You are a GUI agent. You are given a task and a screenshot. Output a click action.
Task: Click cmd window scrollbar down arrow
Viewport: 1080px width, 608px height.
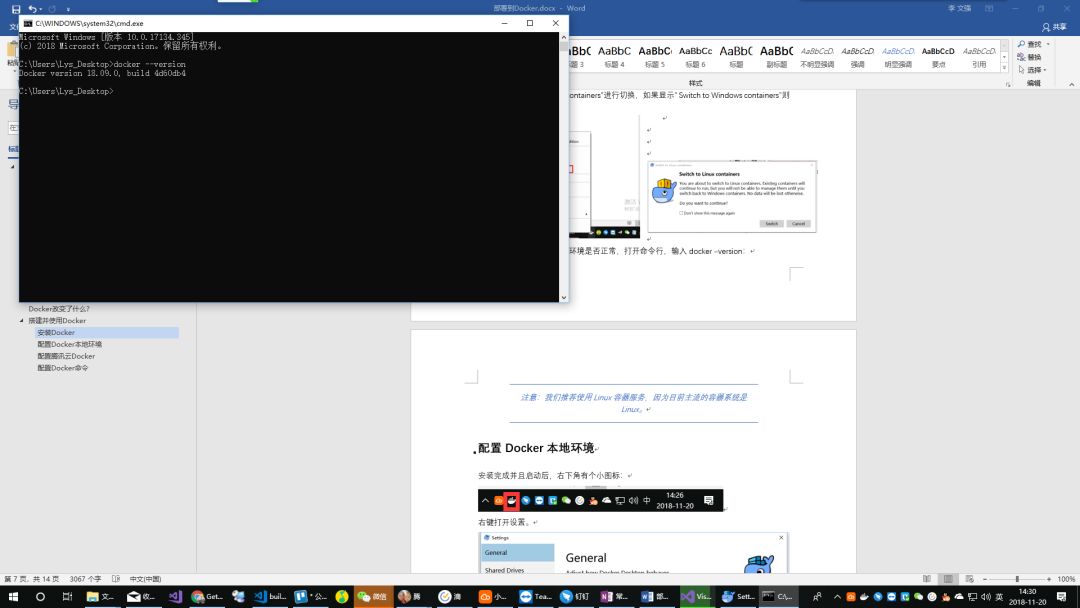564,297
